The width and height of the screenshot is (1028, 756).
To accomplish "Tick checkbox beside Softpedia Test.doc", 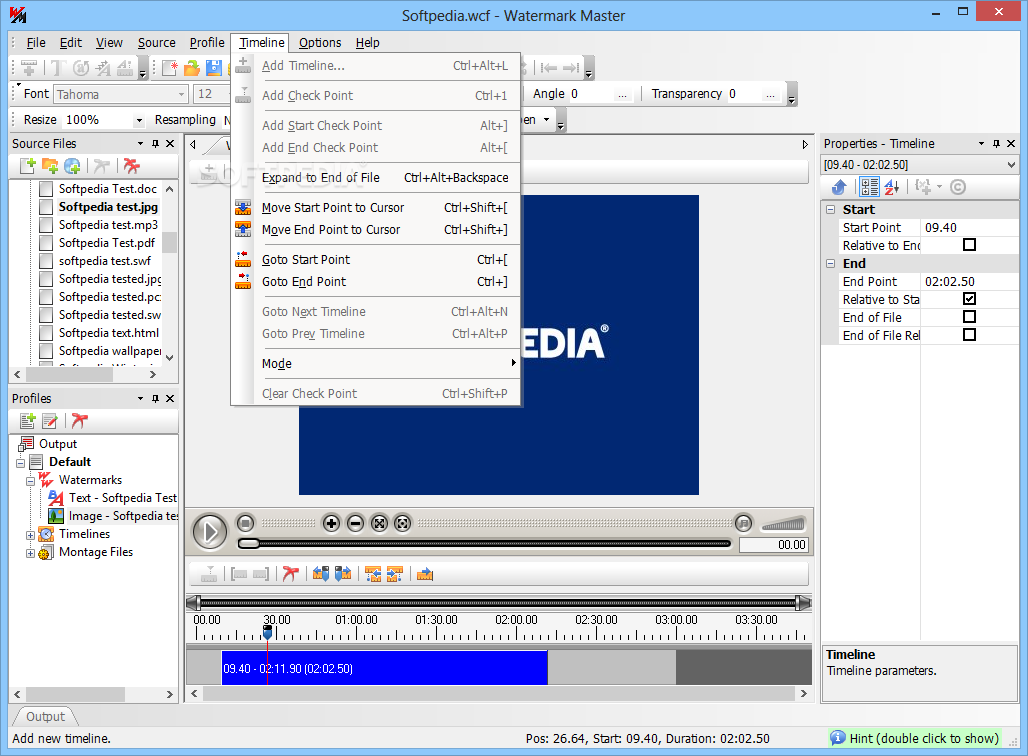I will [x=46, y=189].
